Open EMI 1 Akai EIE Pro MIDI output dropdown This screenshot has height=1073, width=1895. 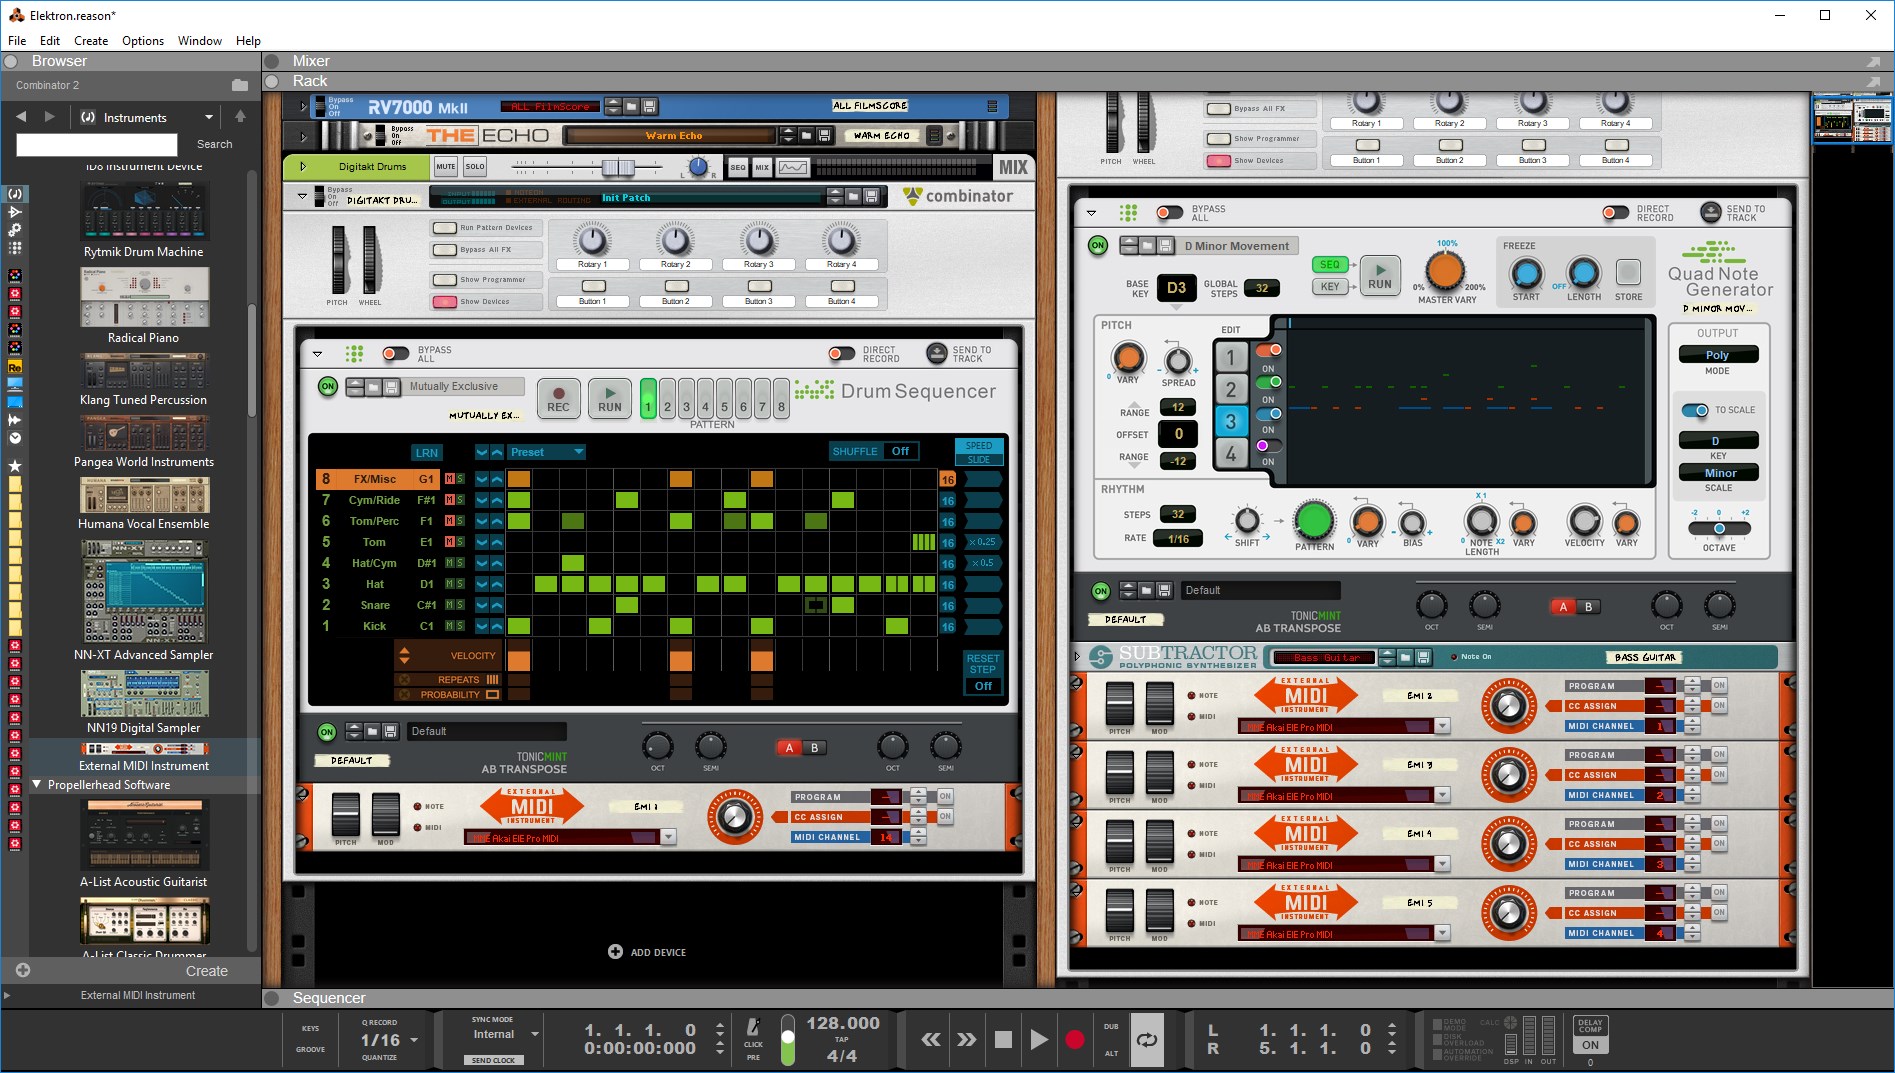668,838
